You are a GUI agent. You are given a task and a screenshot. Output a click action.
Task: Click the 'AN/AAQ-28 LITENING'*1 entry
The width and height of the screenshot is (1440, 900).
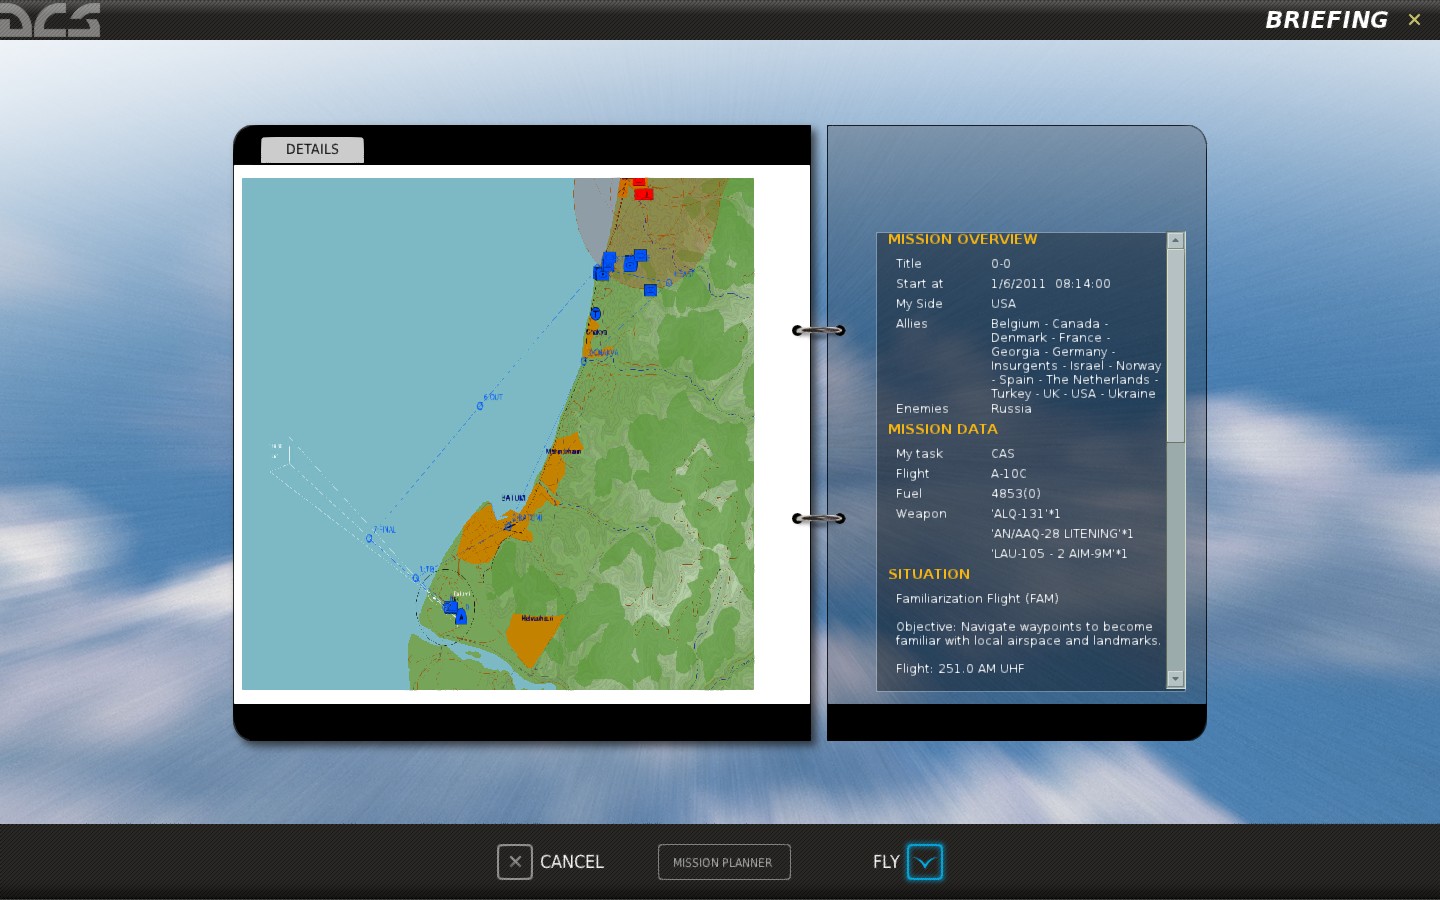coord(1062,534)
